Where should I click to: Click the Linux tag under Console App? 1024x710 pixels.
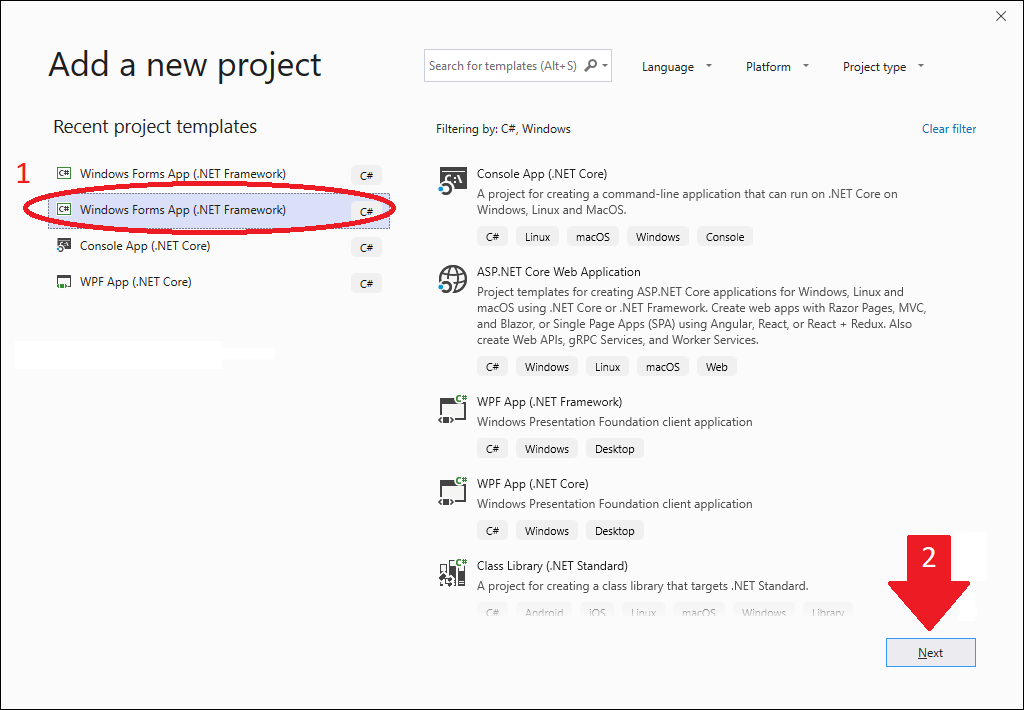coord(537,237)
